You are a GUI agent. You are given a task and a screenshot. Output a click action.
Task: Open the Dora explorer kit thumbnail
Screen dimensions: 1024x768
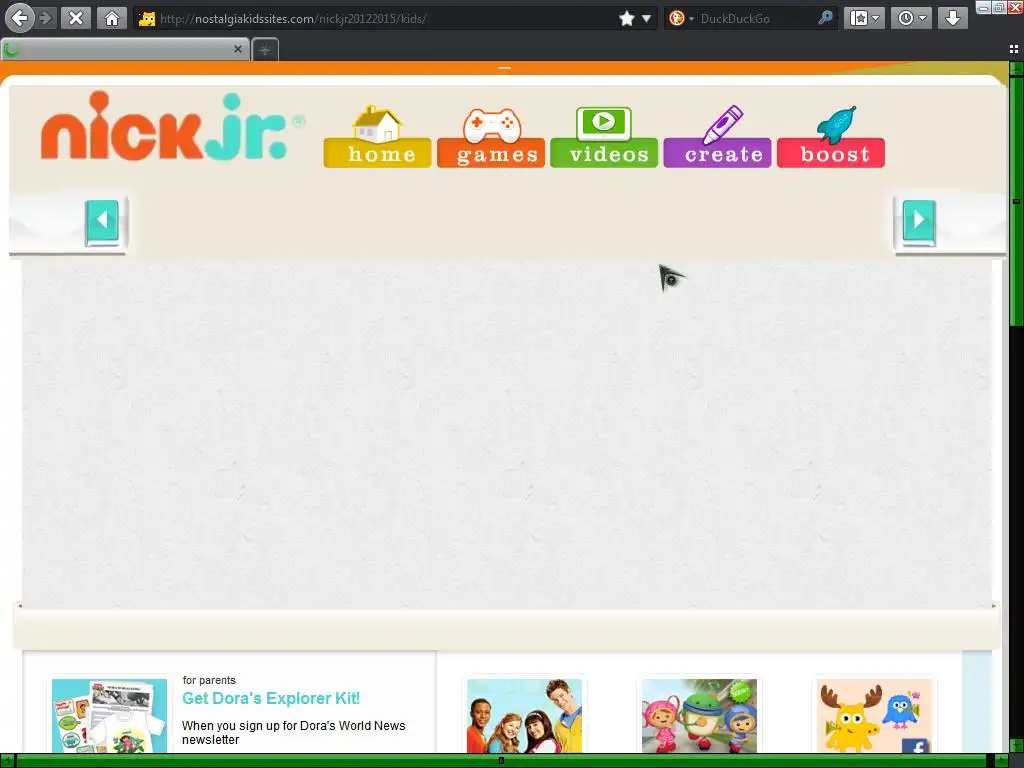point(110,716)
